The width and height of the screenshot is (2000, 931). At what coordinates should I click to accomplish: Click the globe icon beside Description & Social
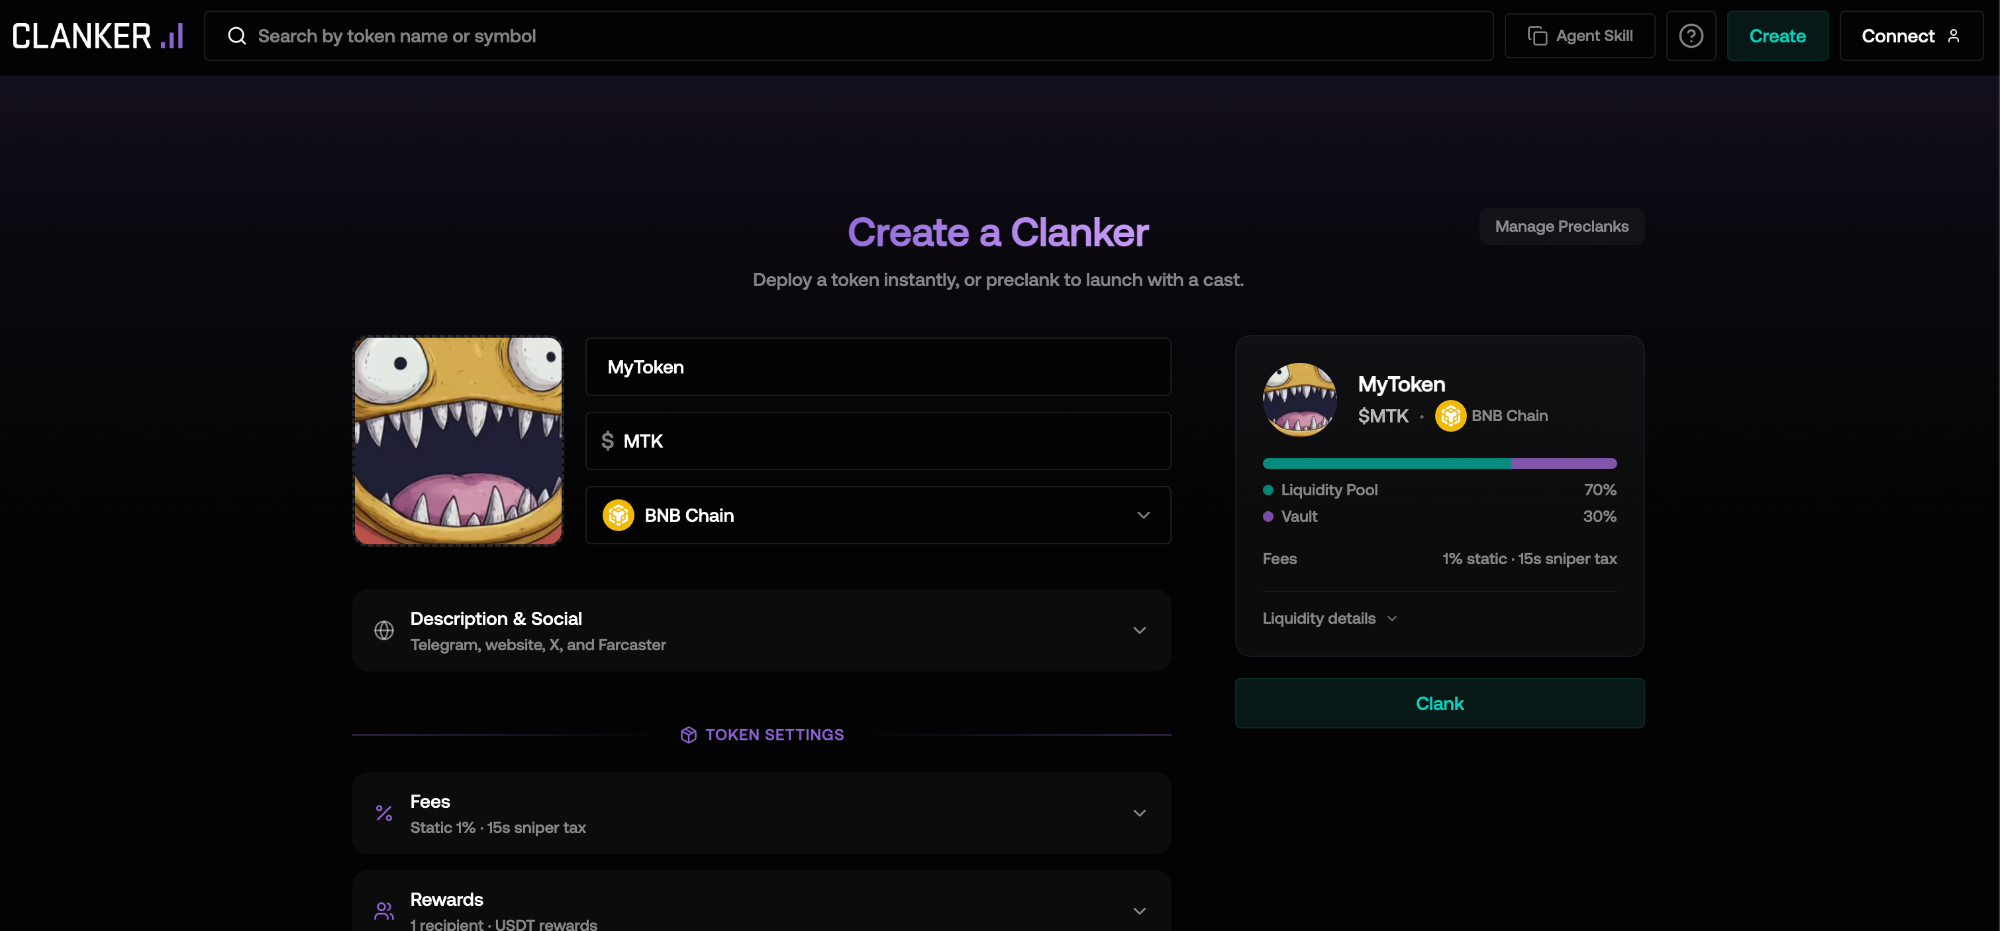click(384, 630)
